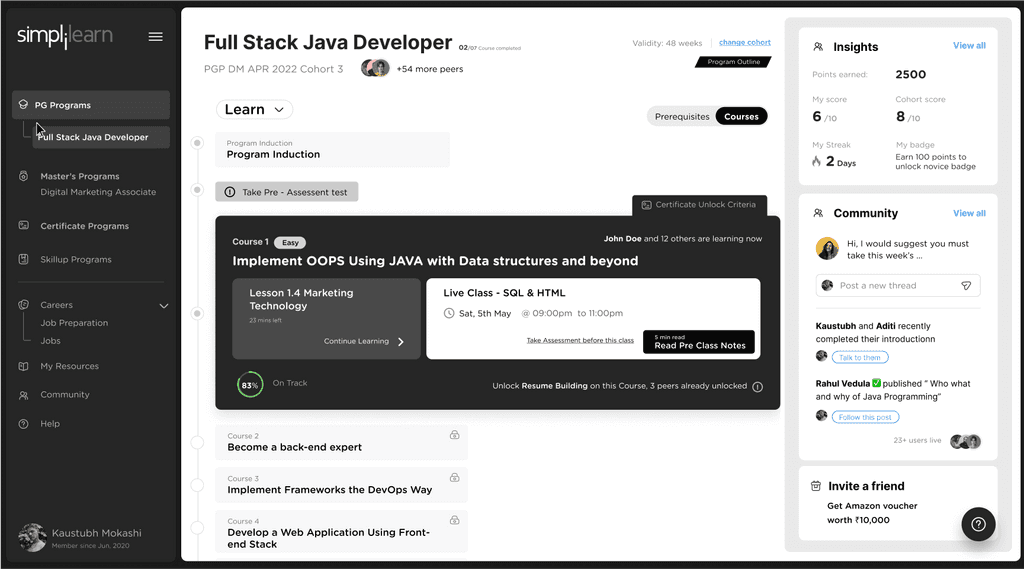Screen dimensions: 1024x569
Task: Click the floating help question mark icon
Action: tap(978, 524)
